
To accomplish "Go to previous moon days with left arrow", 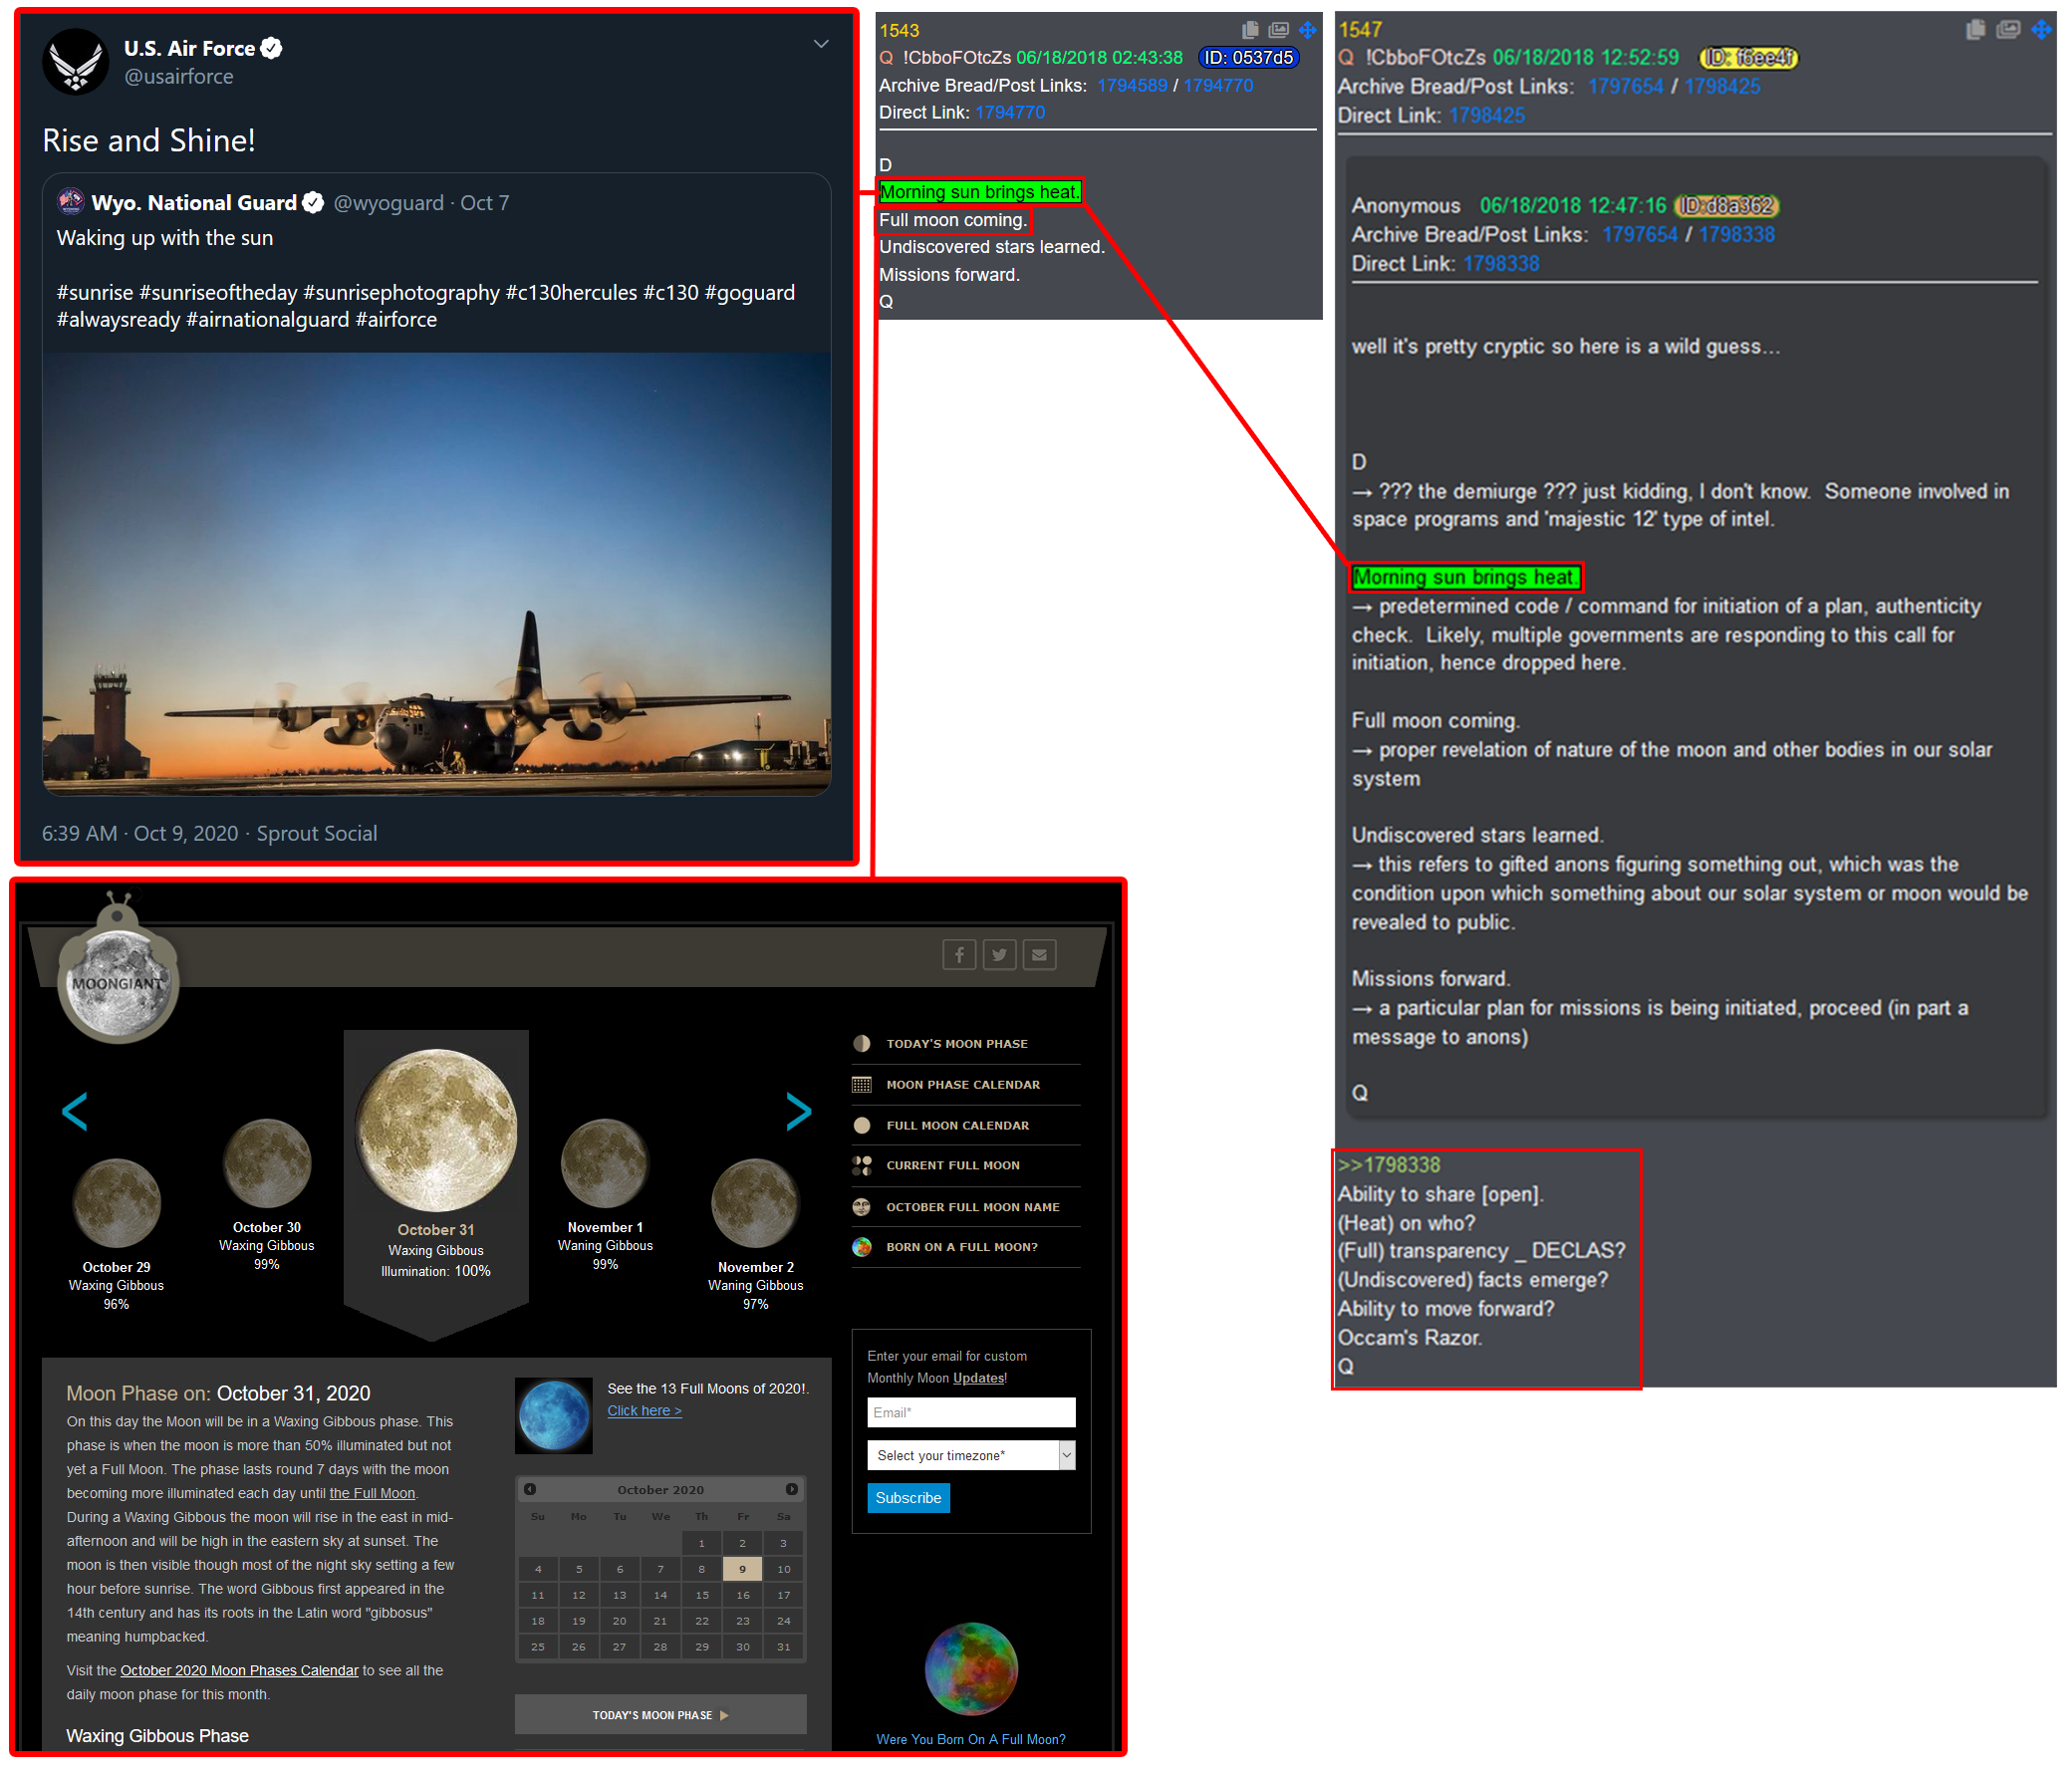I will [x=75, y=1111].
